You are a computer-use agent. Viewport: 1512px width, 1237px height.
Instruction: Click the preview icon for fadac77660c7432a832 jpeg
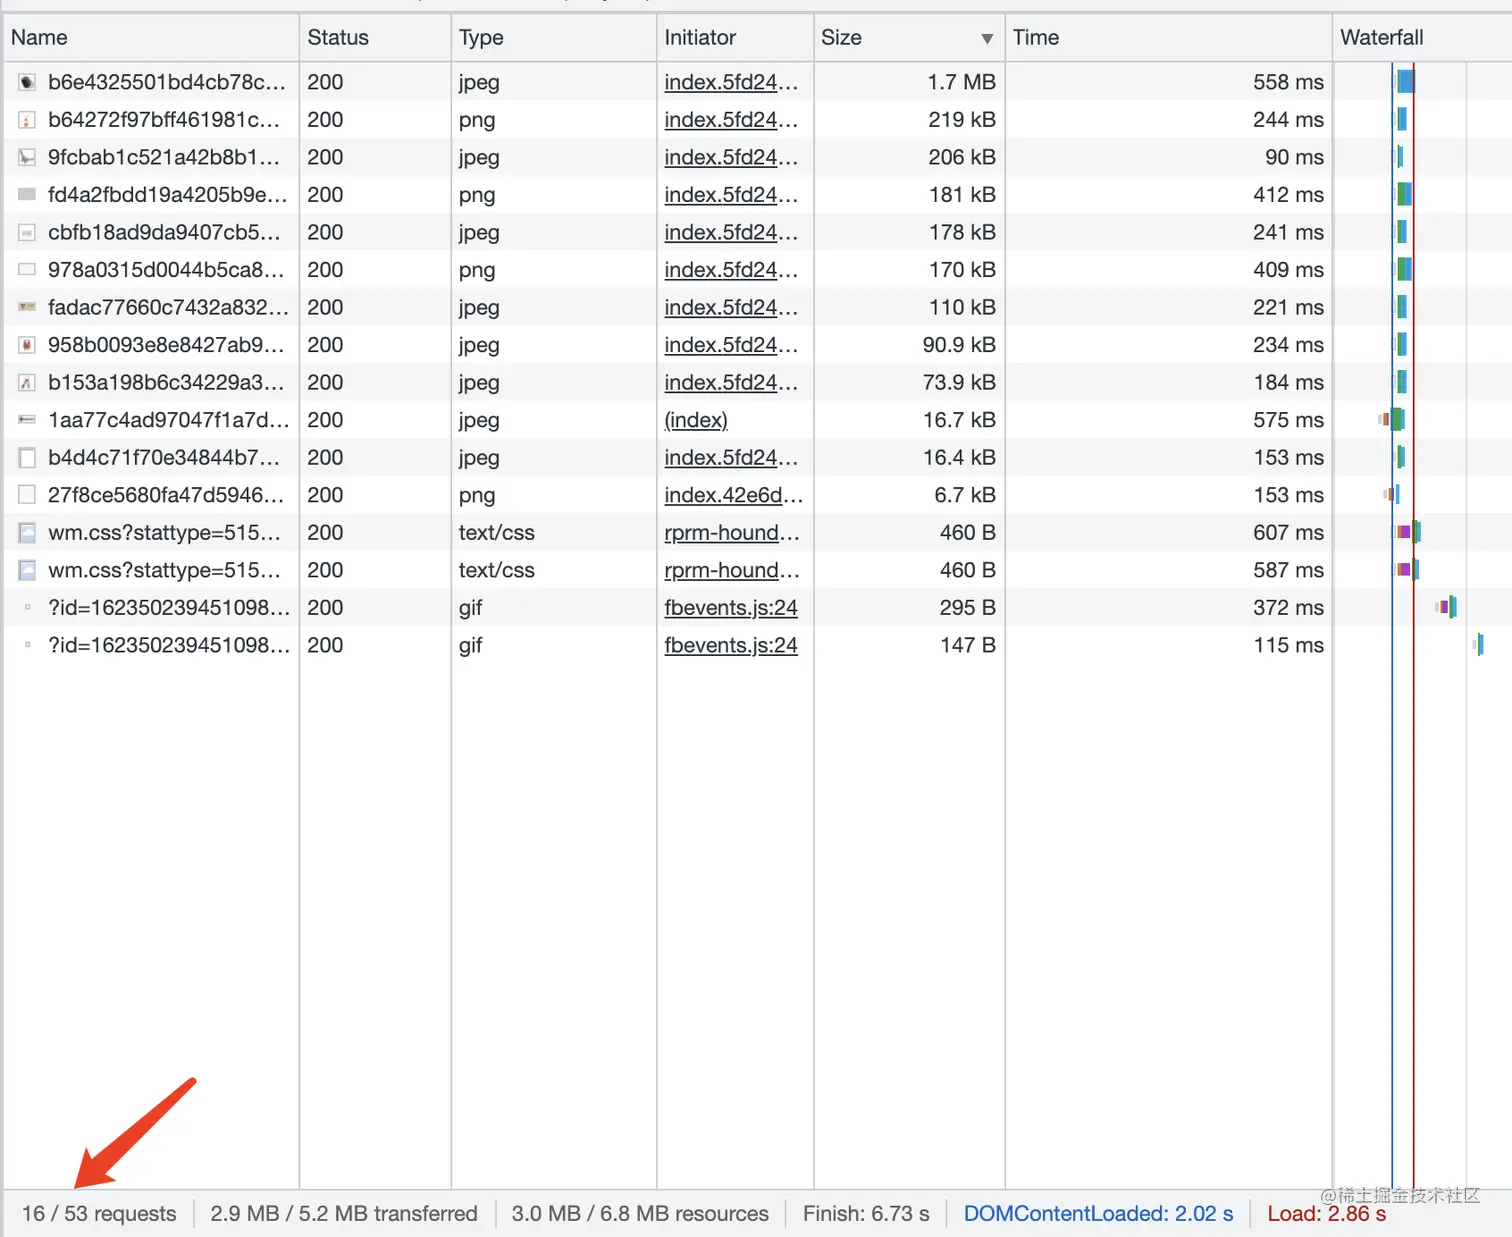point(27,307)
